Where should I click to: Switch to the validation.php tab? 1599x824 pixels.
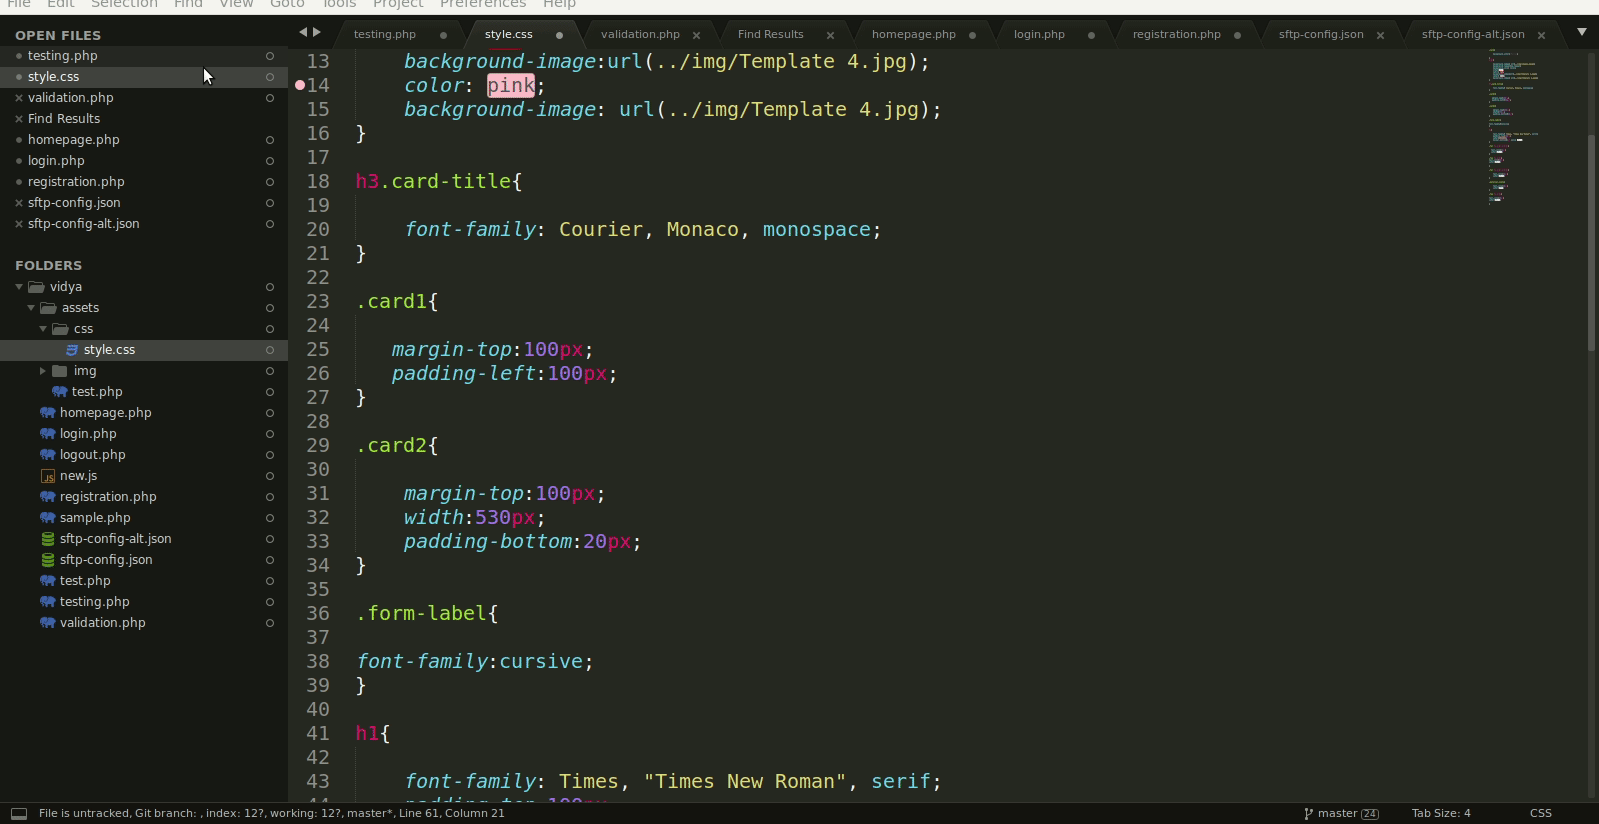640,34
